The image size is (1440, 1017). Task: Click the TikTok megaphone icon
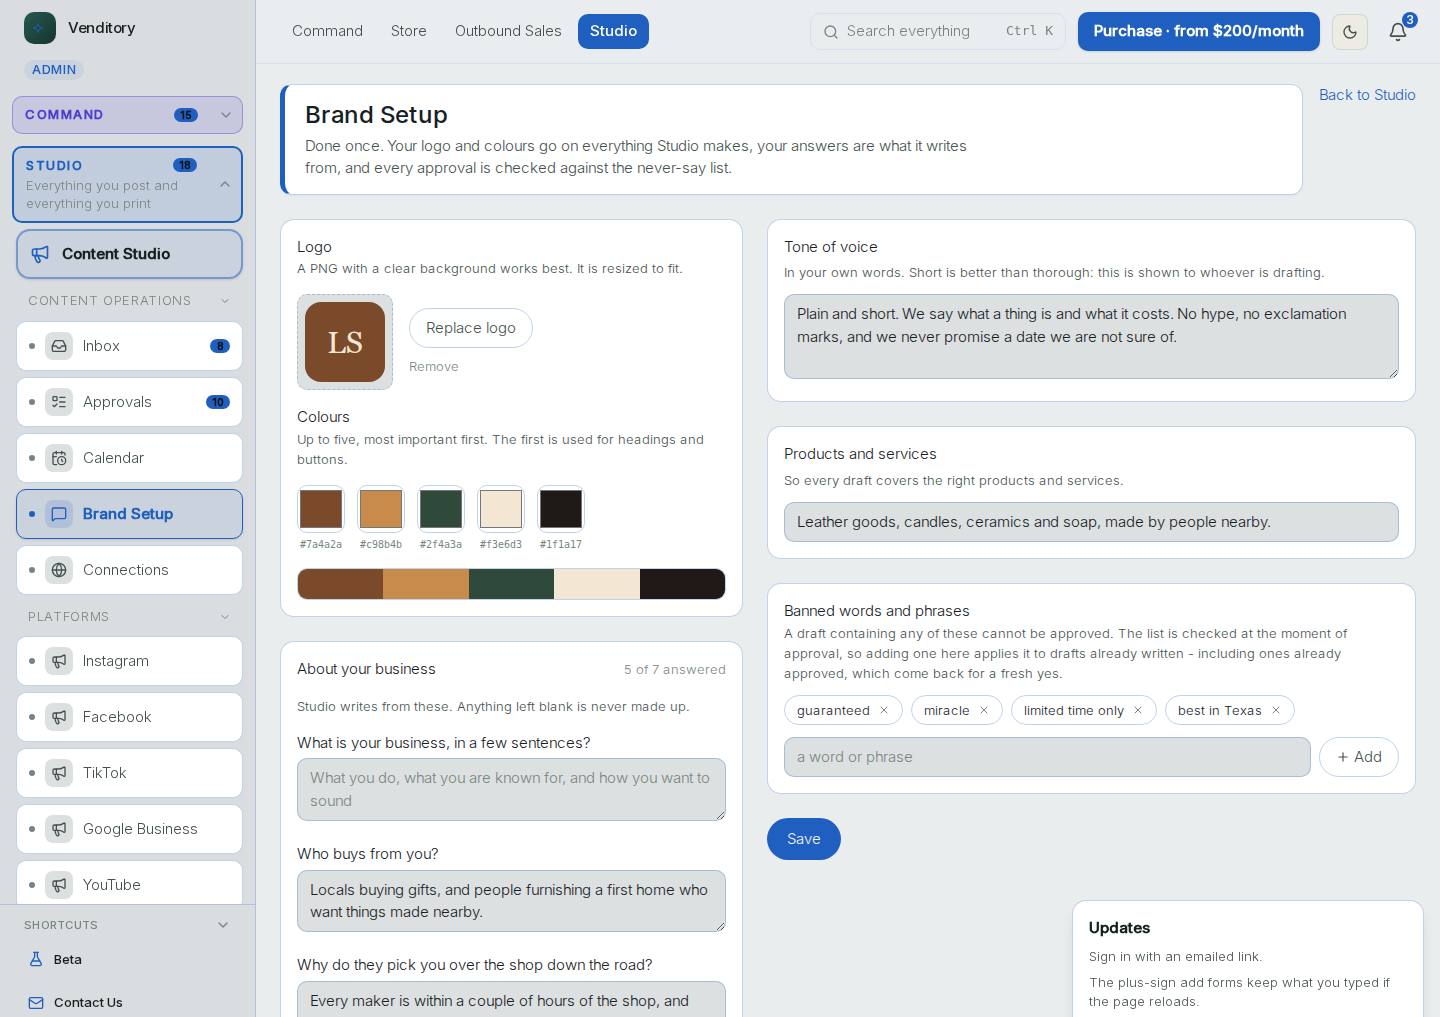(59, 773)
